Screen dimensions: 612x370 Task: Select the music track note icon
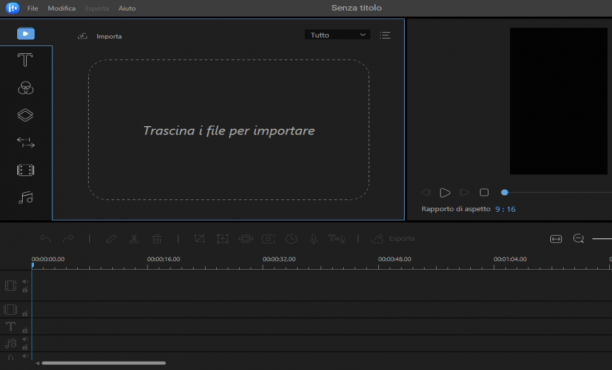(x=11, y=343)
